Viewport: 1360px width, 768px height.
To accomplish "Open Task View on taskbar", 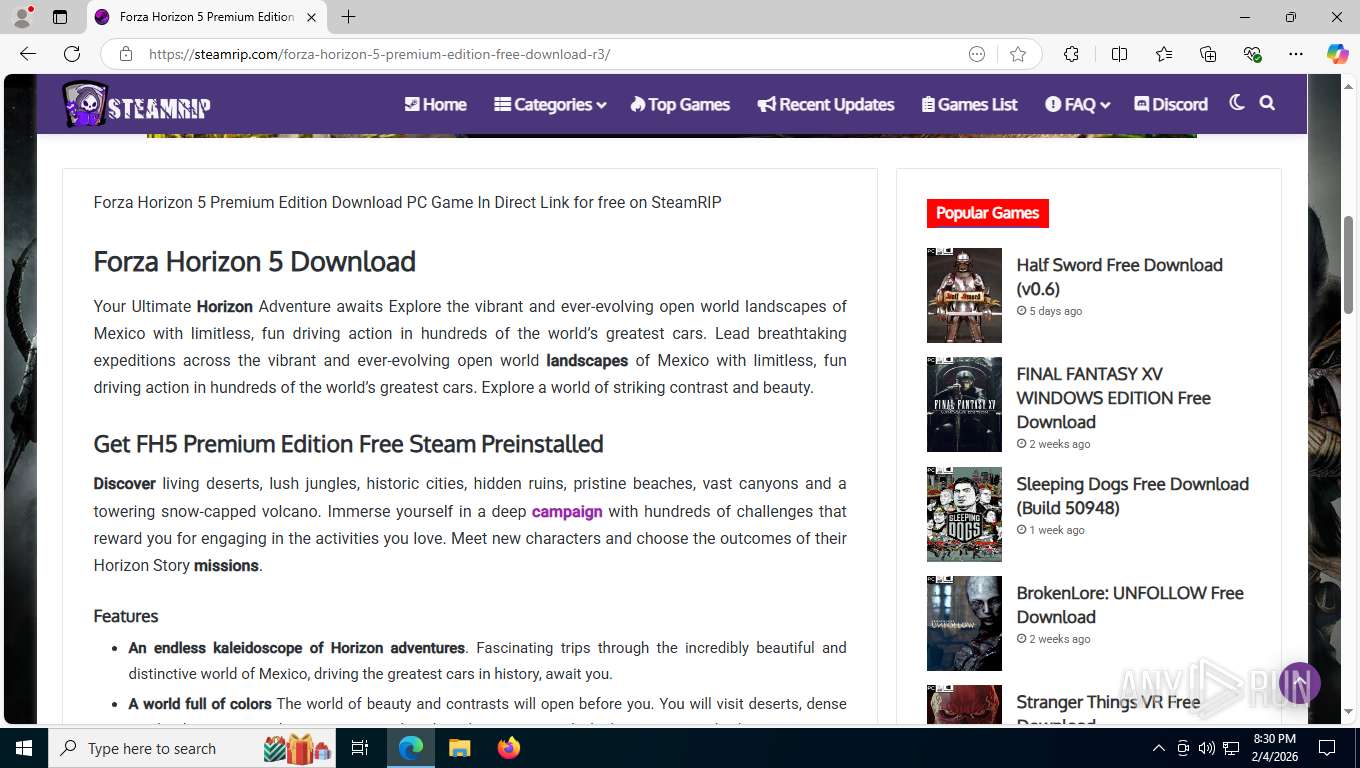I will tap(360, 748).
